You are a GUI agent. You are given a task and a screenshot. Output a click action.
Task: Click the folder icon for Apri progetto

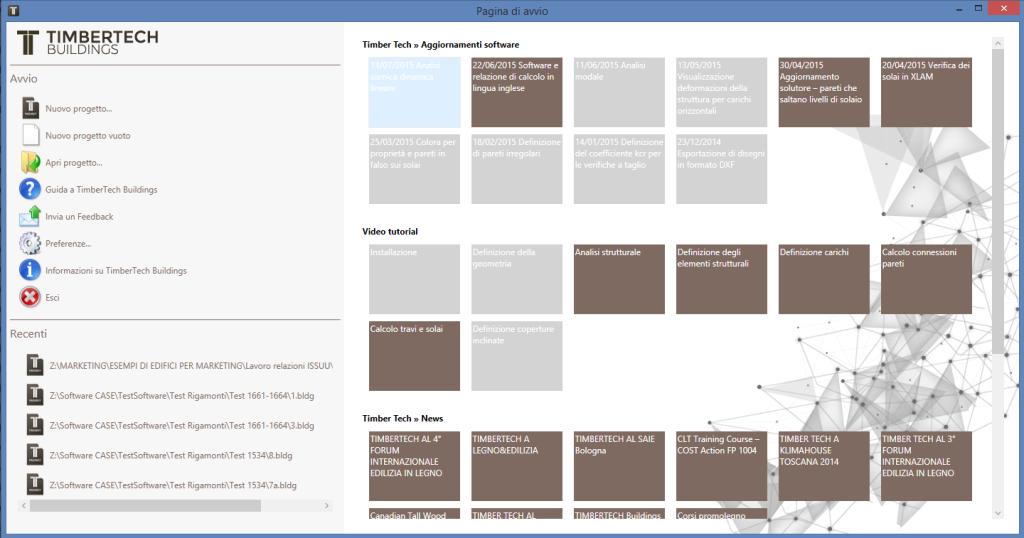click(30, 162)
